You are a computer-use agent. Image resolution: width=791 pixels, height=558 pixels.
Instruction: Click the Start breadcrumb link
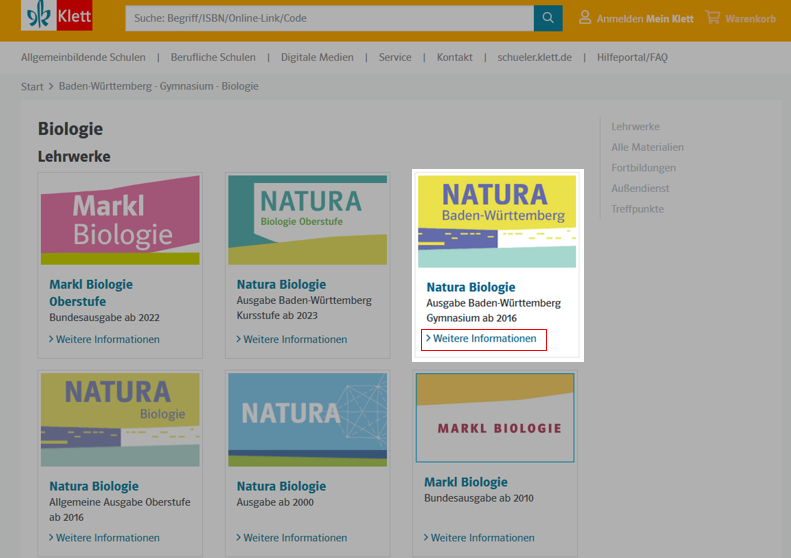click(32, 87)
